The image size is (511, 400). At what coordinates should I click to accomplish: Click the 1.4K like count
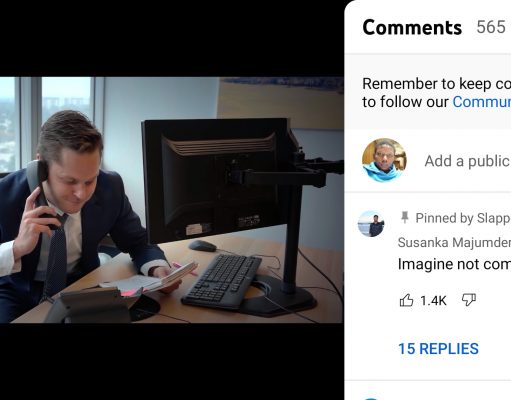pos(433,301)
